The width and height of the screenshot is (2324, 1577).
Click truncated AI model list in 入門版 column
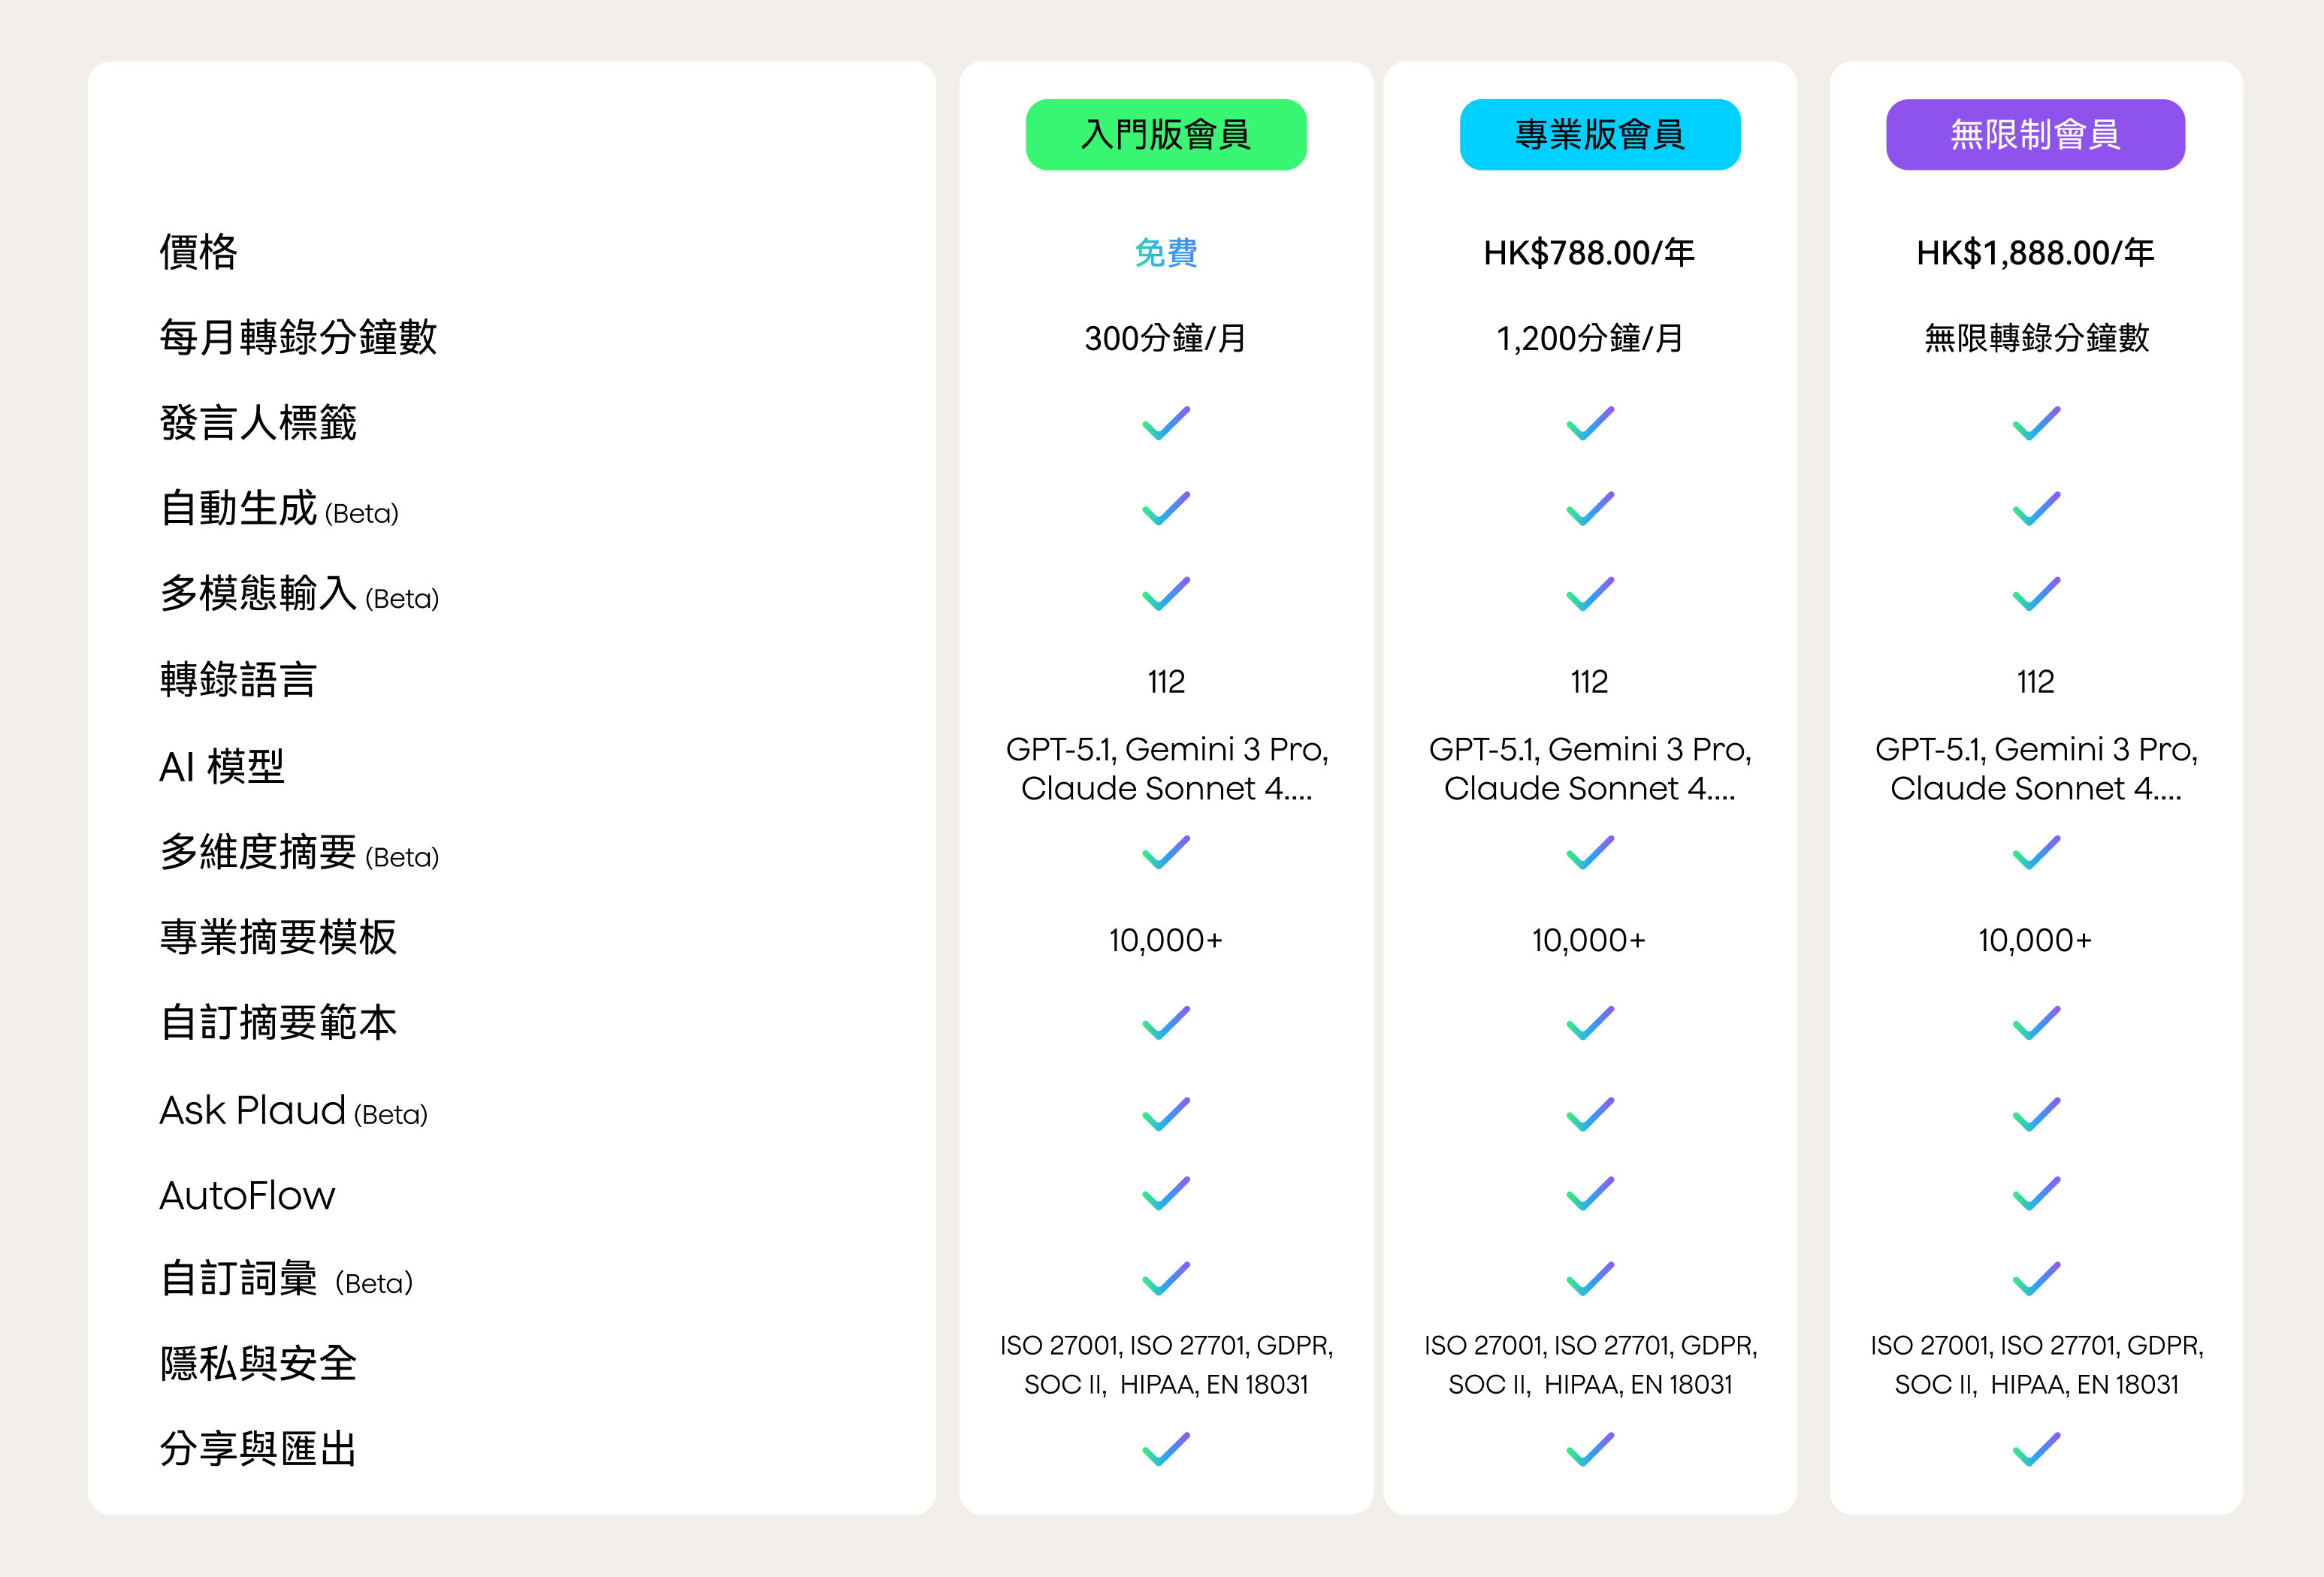pyautogui.click(x=1166, y=768)
